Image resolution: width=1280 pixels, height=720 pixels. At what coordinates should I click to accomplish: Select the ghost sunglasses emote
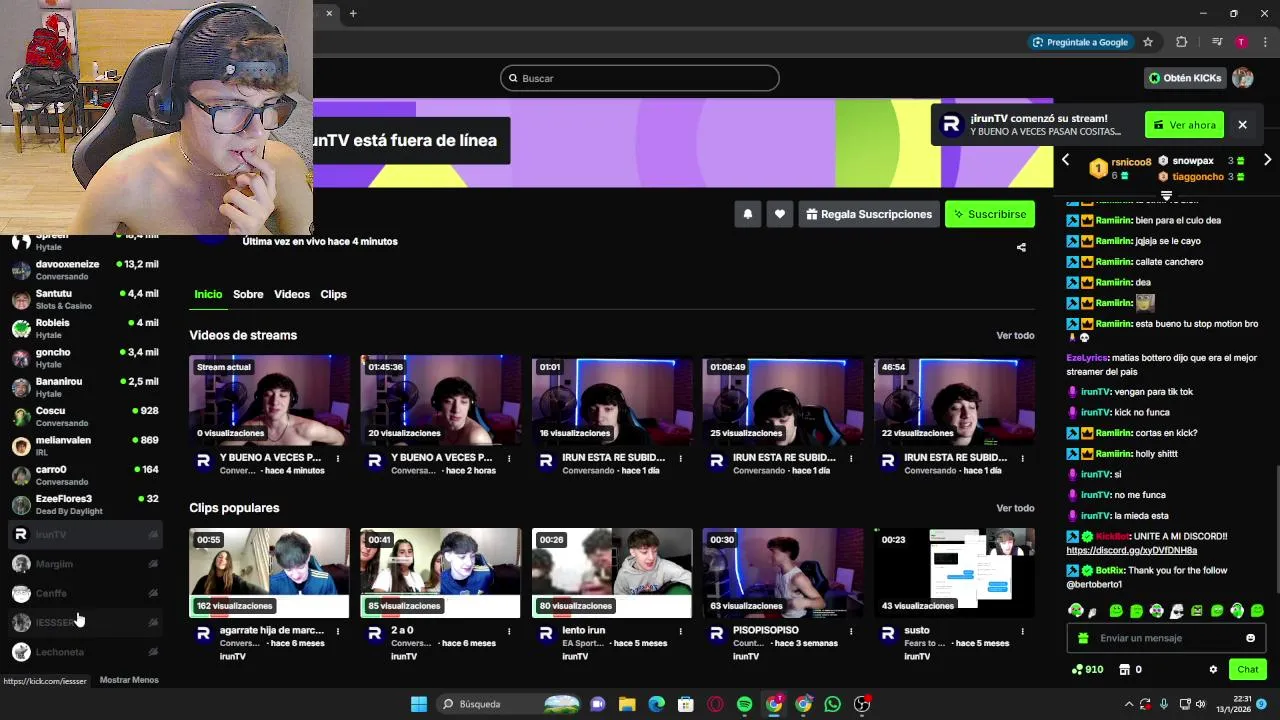(x=1177, y=610)
